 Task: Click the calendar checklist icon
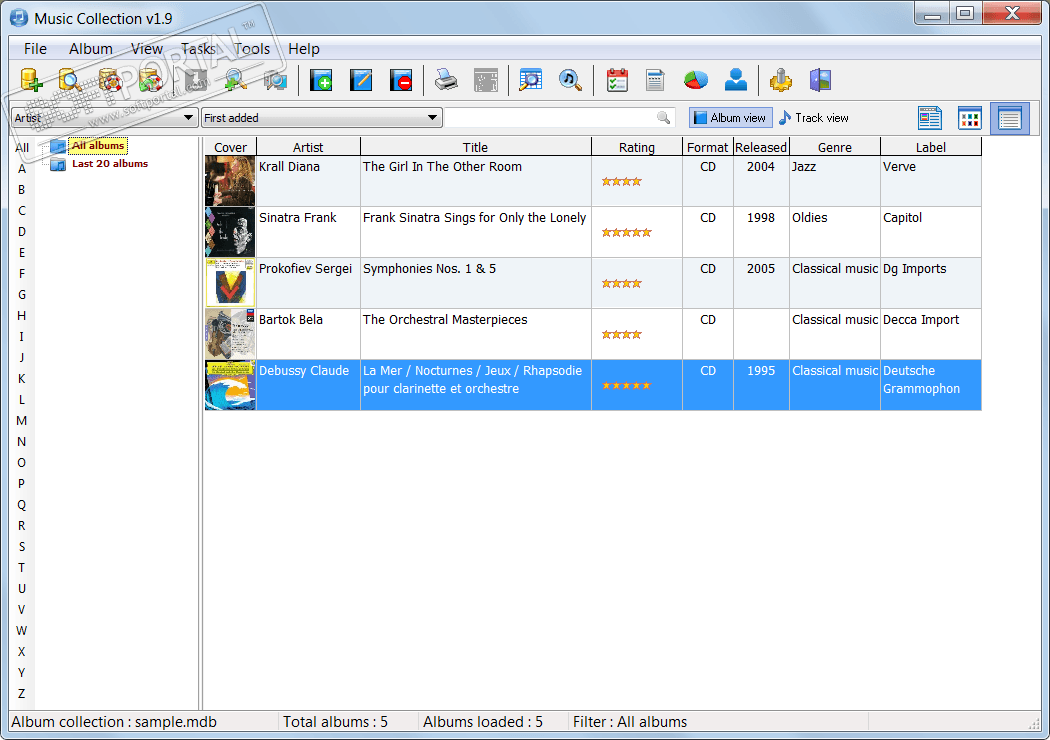616,80
